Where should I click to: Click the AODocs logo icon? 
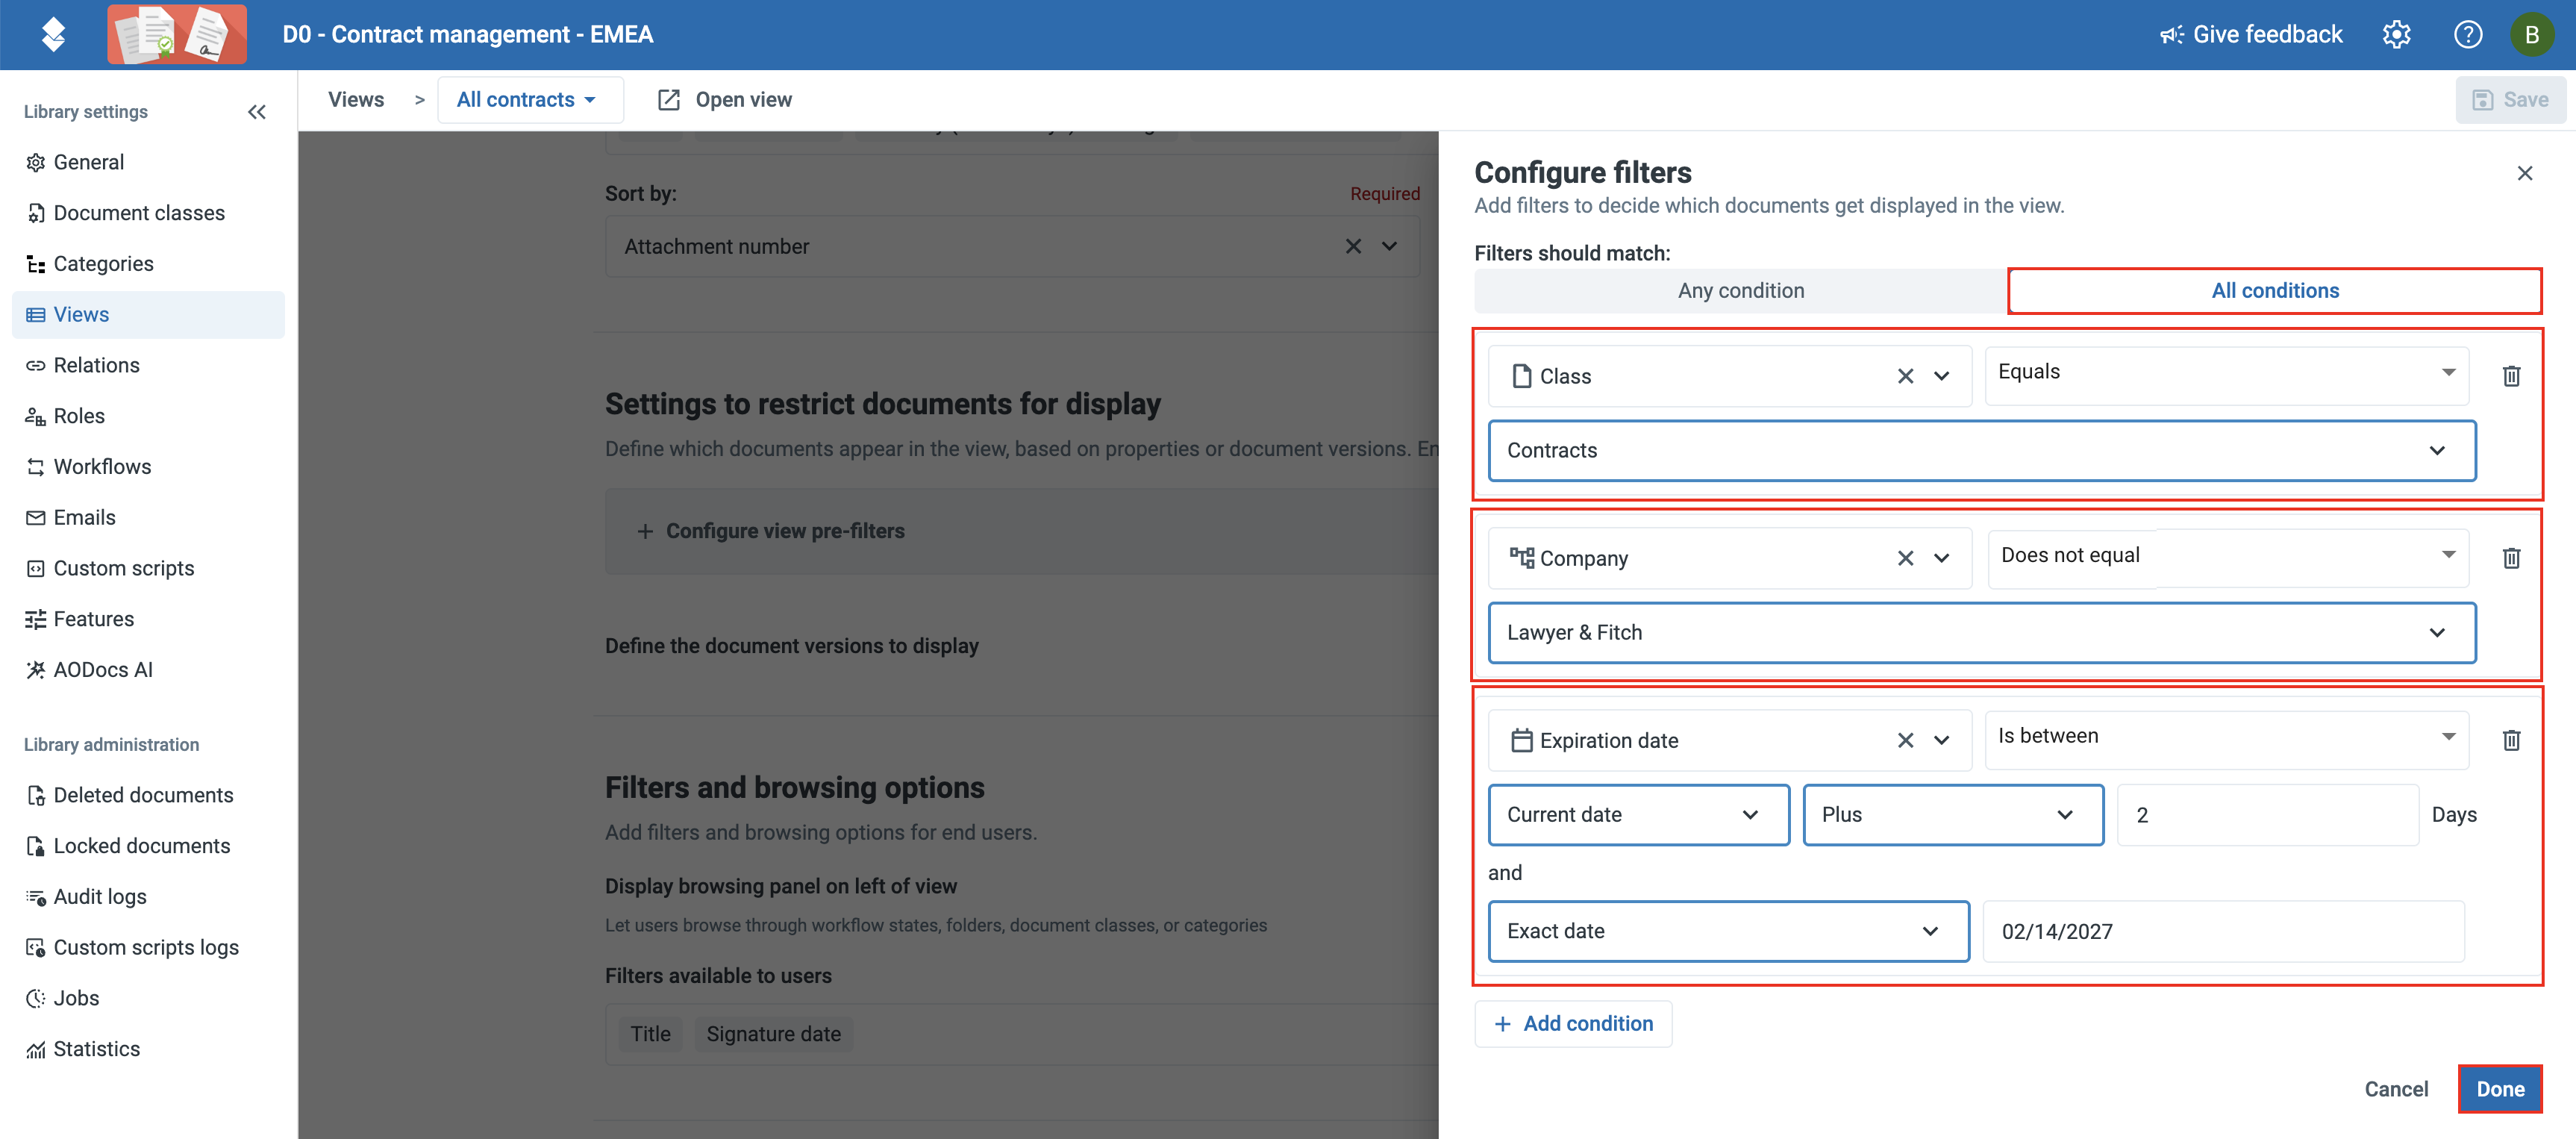pos(53,34)
